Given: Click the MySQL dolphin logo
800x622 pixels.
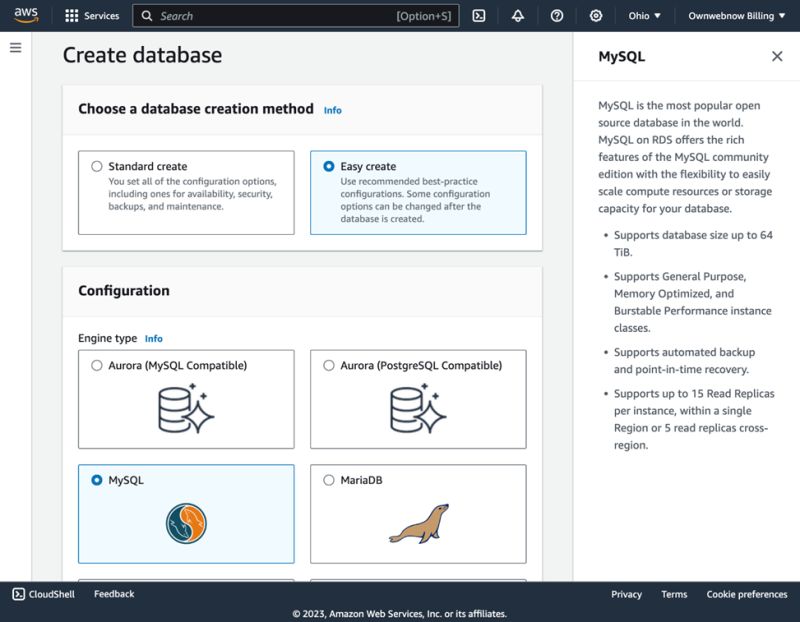Looking at the screenshot, I should pos(186,524).
